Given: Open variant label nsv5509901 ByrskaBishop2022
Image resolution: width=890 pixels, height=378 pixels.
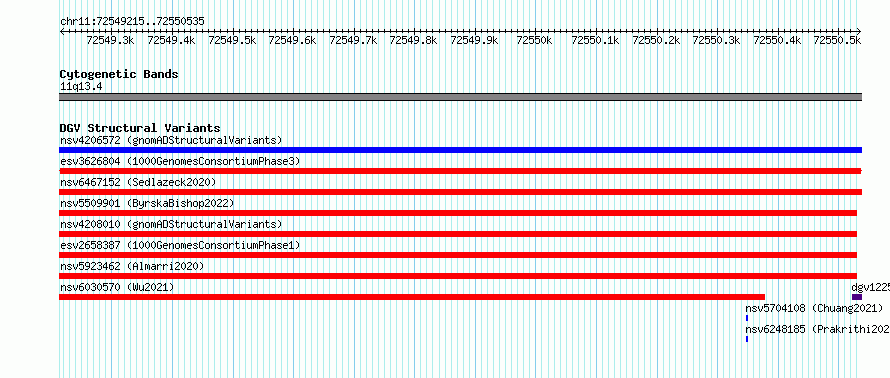Looking at the screenshot, I should 147,203.
